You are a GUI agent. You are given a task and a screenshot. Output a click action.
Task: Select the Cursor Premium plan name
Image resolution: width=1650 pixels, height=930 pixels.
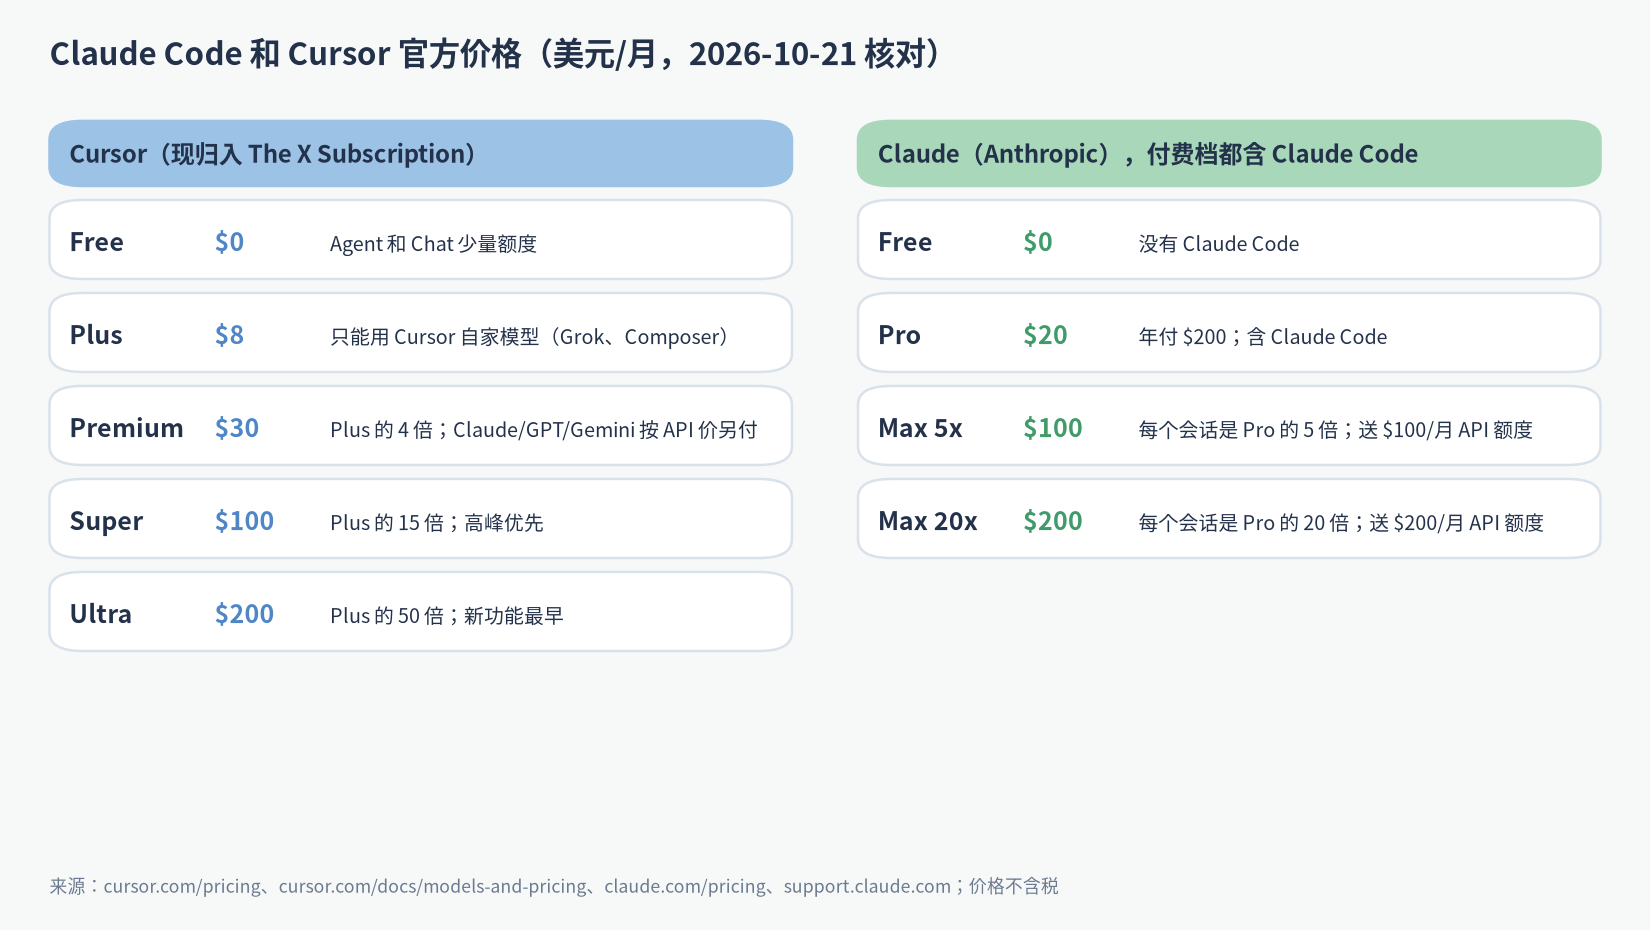point(127,428)
